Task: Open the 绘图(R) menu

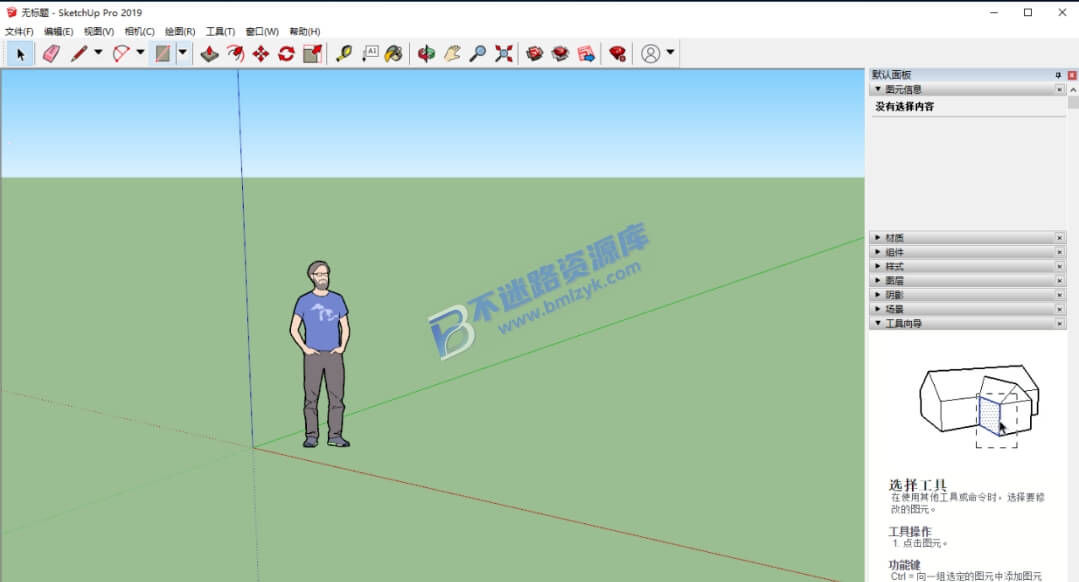Action: tap(180, 32)
